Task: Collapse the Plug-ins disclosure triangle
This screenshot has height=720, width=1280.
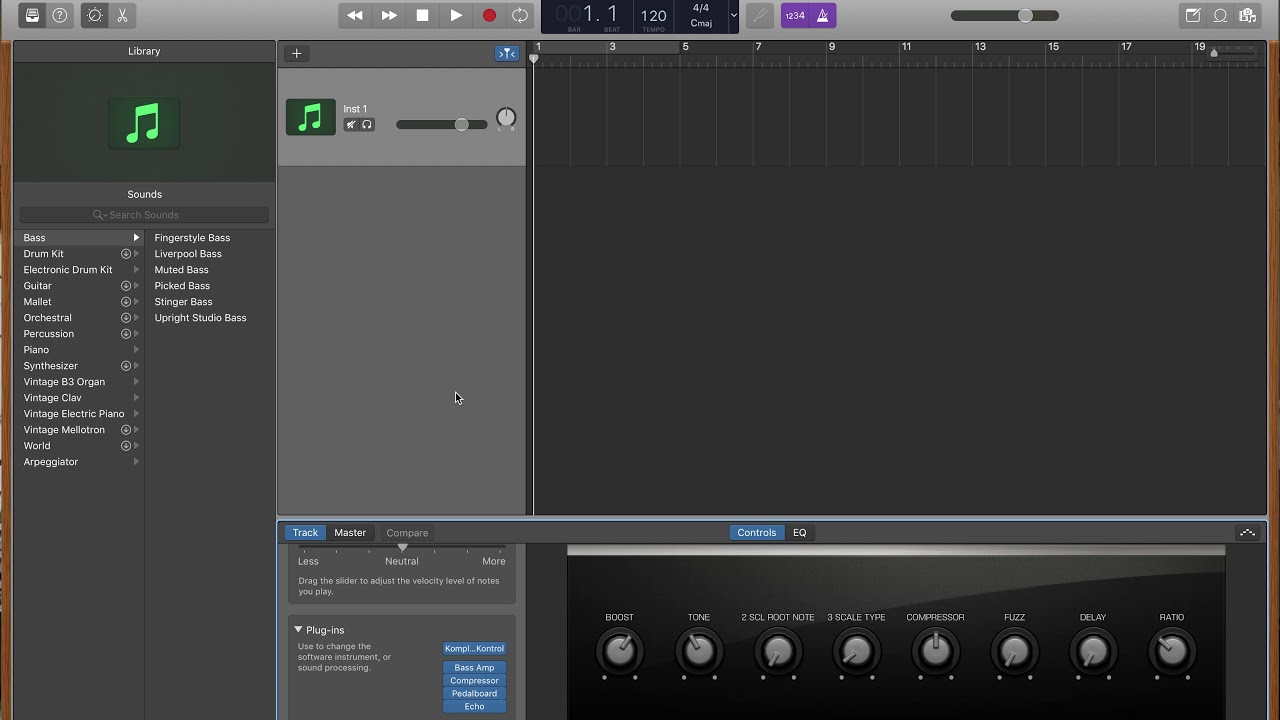Action: (298, 630)
